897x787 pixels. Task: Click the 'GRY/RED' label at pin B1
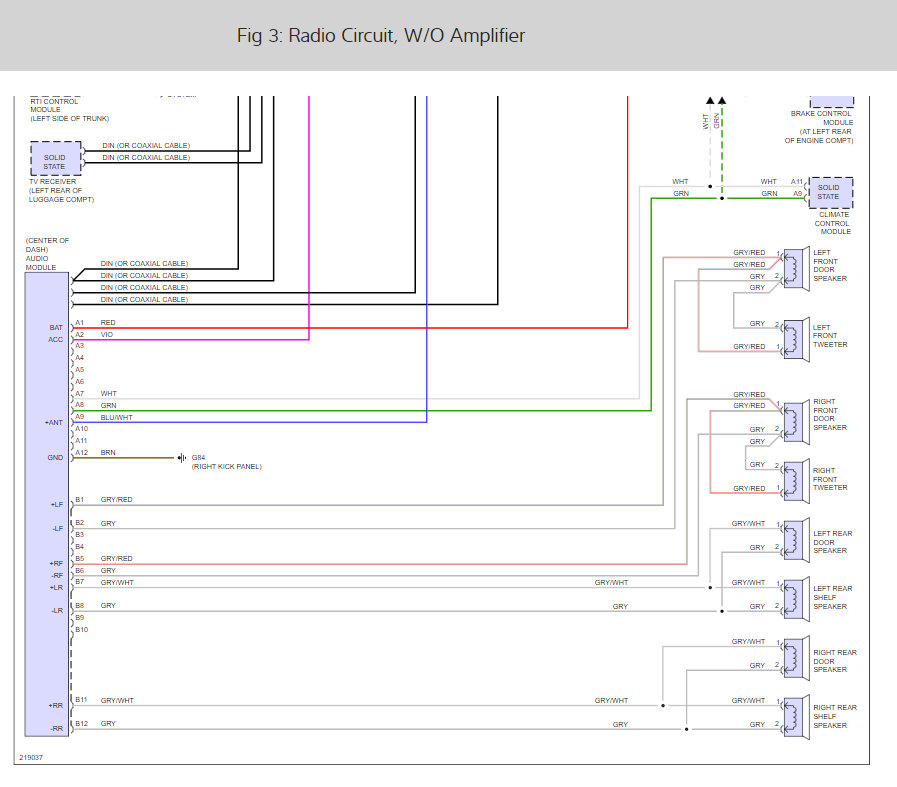pyautogui.click(x=117, y=500)
